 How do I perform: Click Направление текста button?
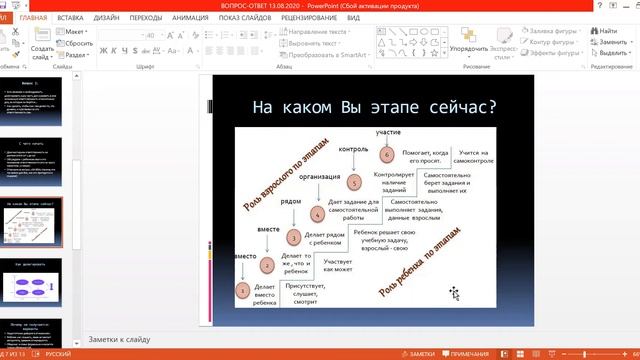click(315, 31)
